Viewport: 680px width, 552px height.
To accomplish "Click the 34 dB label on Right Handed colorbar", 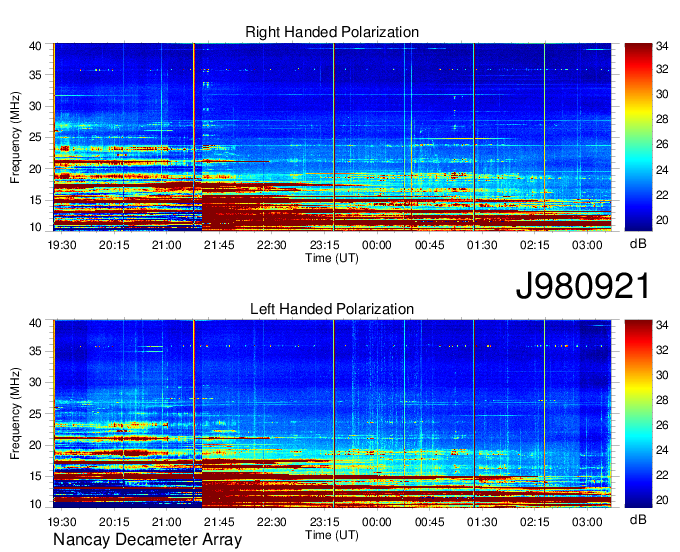I will pos(662,46).
